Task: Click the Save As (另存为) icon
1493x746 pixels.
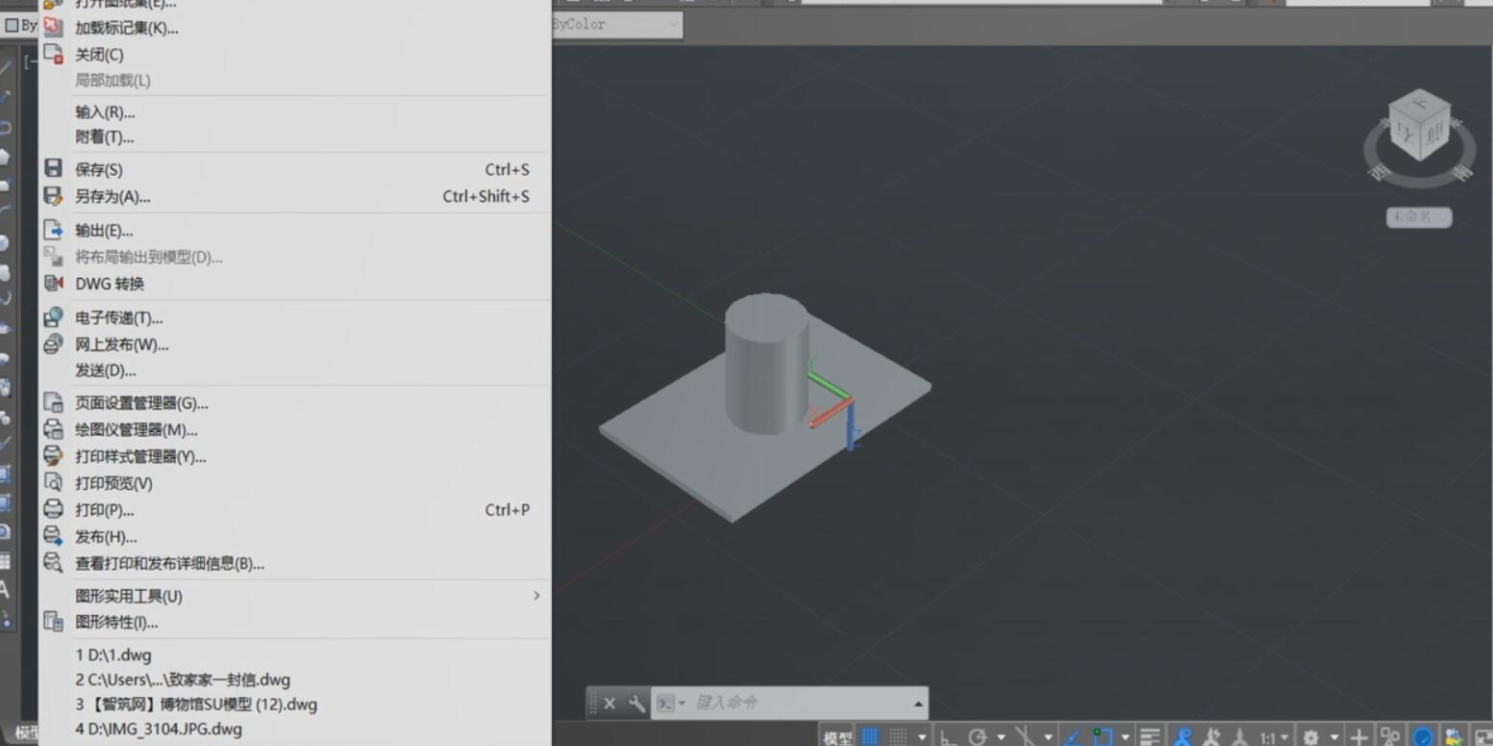Action: pos(53,196)
